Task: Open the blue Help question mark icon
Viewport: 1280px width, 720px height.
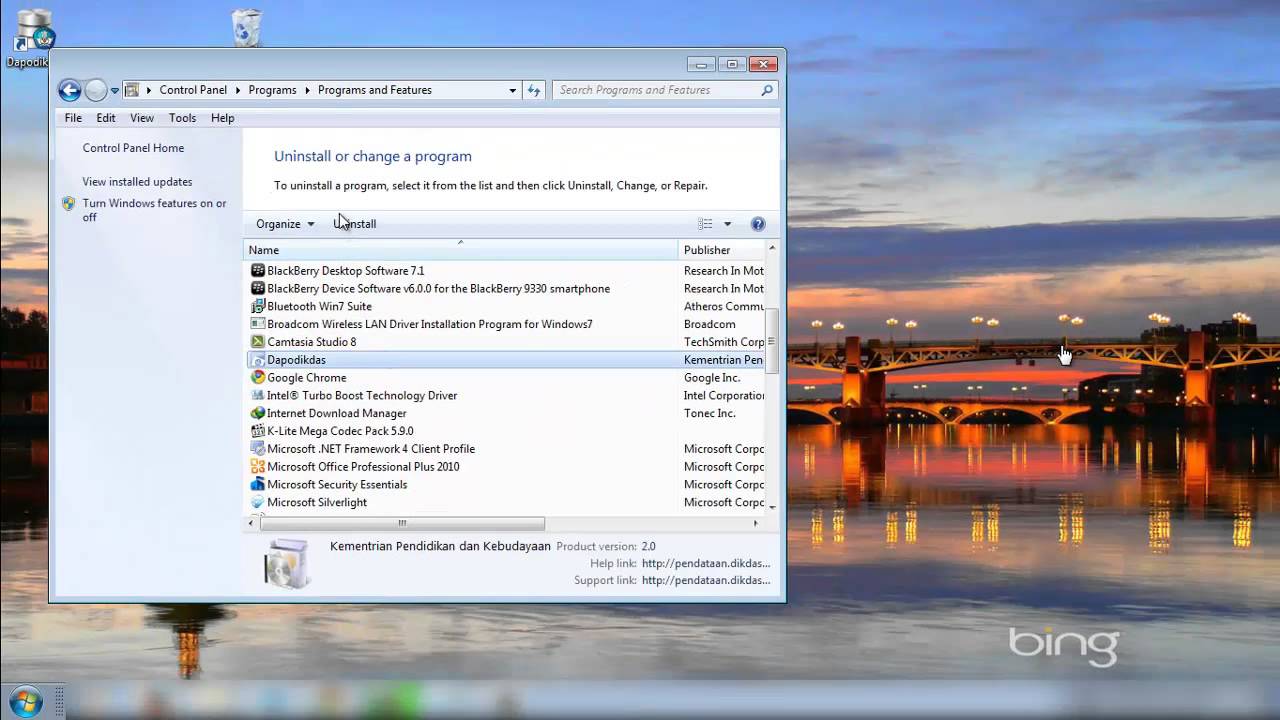Action: (758, 224)
